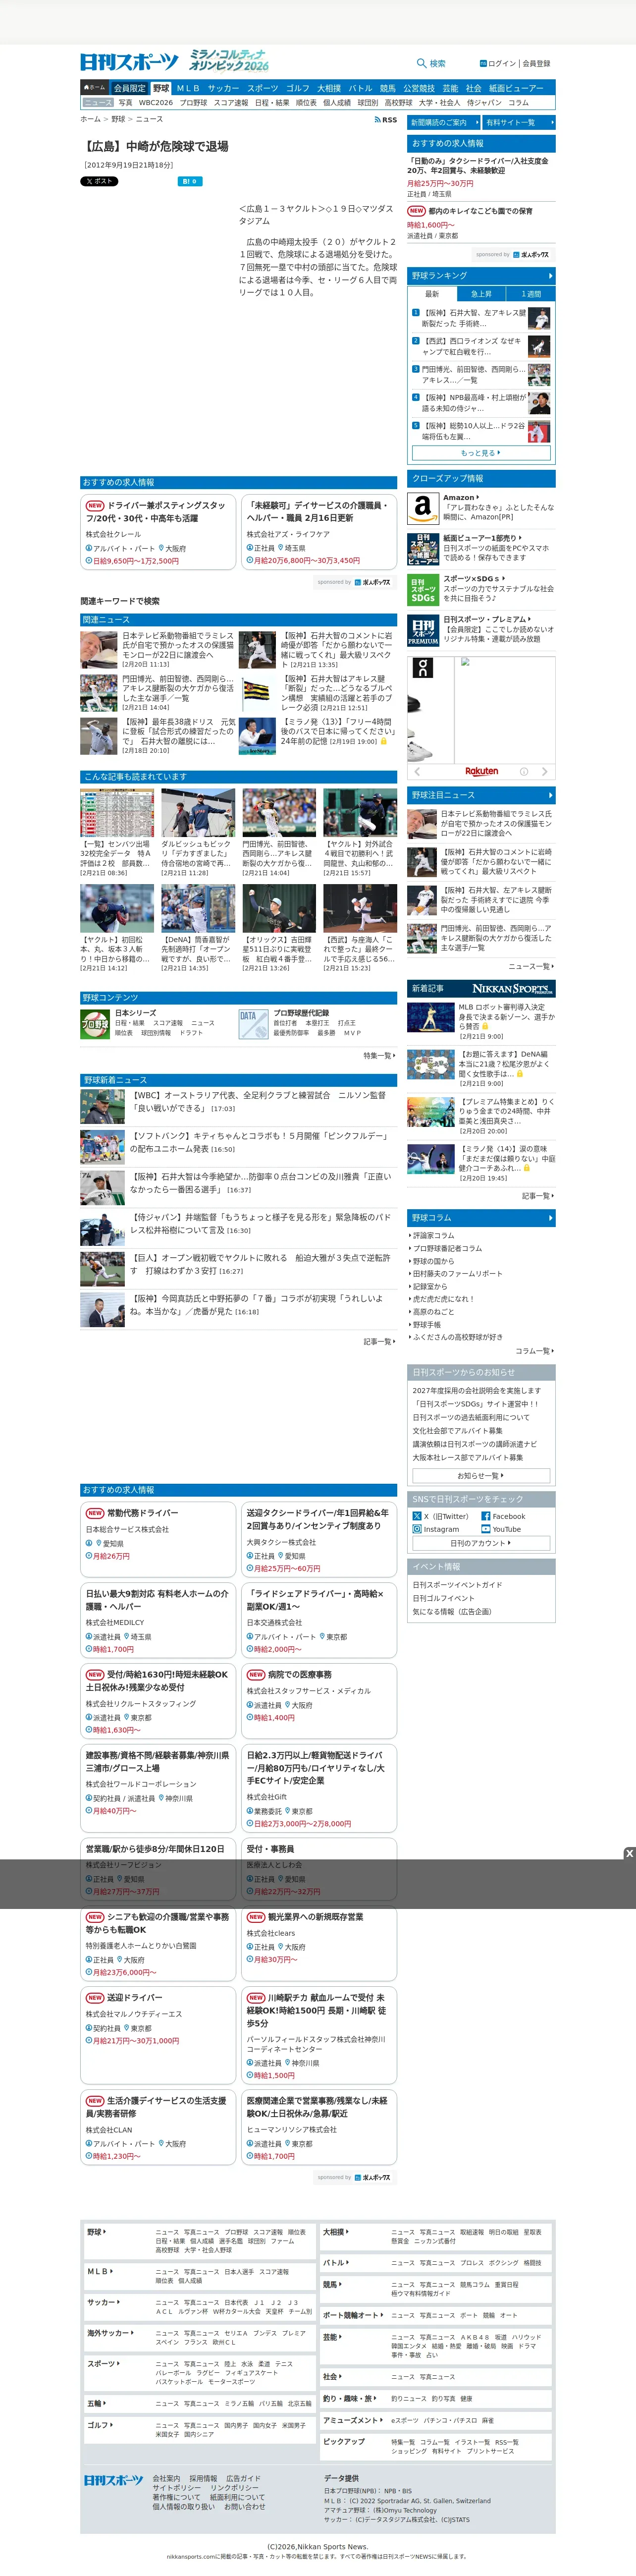Click the DATA プロ野球歴代記録 icon

(x=253, y=1024)
